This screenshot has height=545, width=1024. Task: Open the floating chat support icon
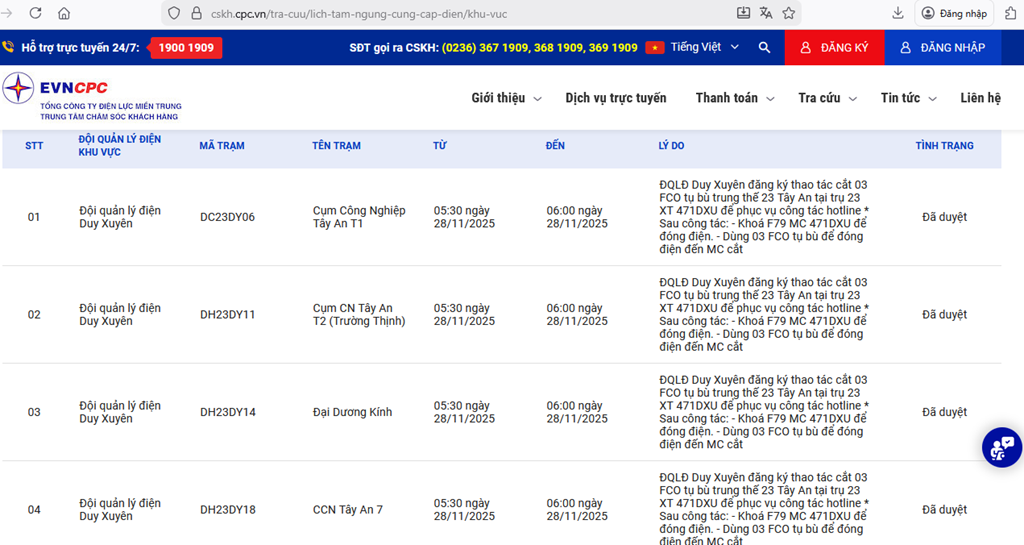point(1000,447)
